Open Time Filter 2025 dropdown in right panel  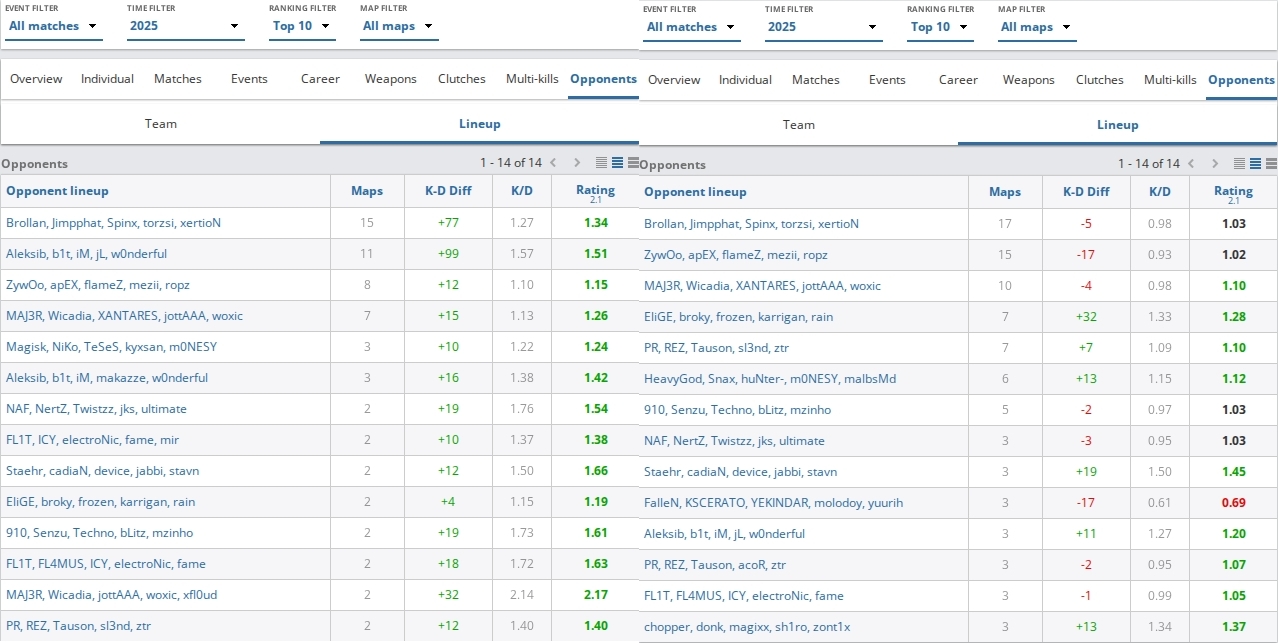pyautogui.click(x=823, y=28)
